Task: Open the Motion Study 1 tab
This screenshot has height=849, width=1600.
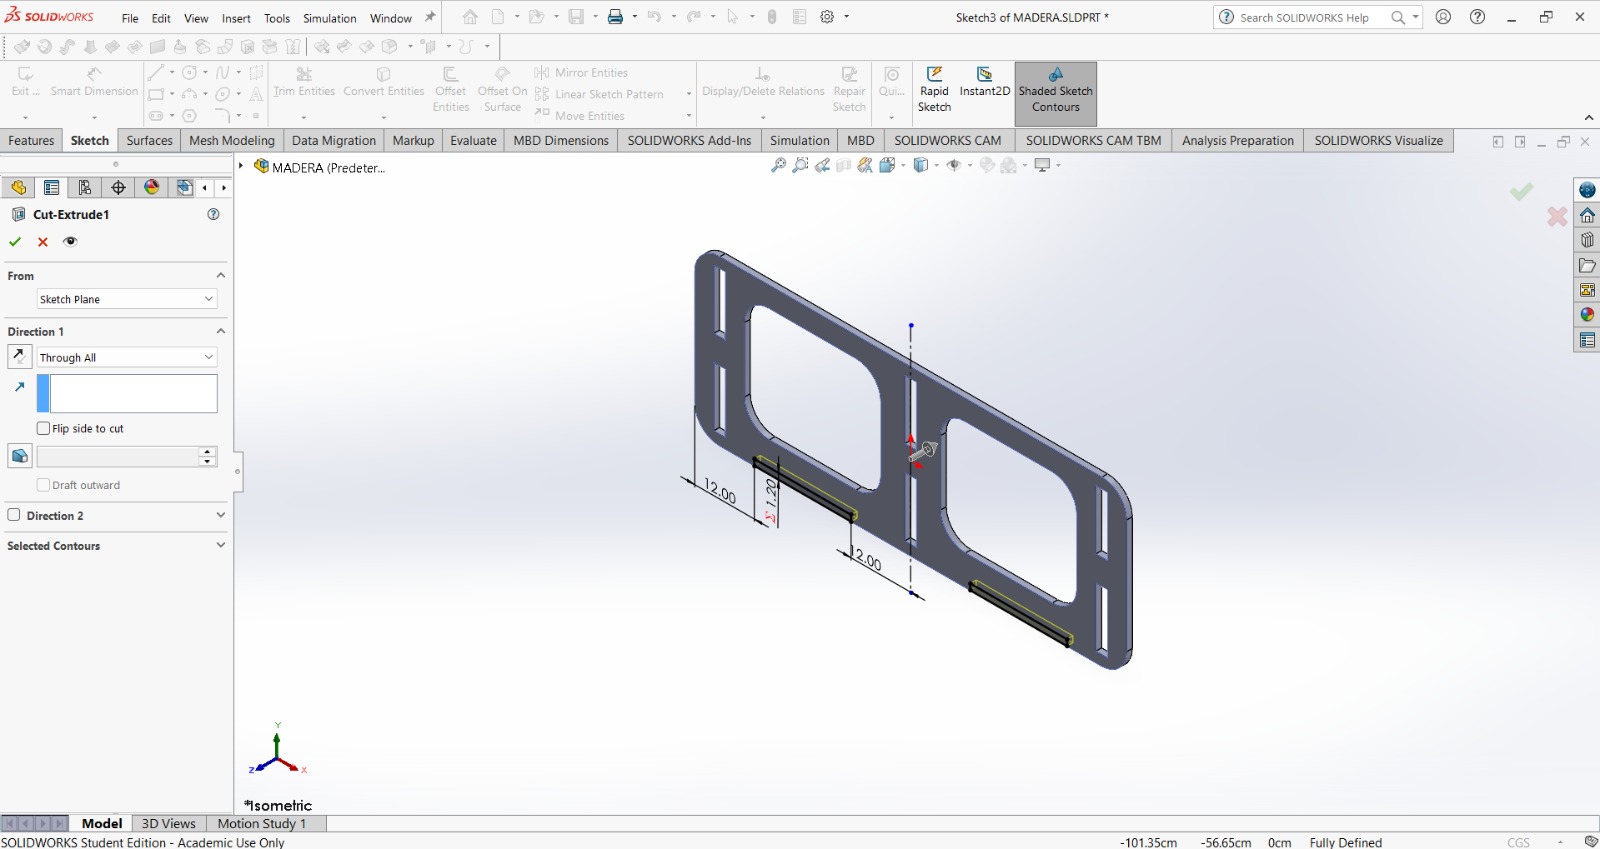Action: [262, 823]
